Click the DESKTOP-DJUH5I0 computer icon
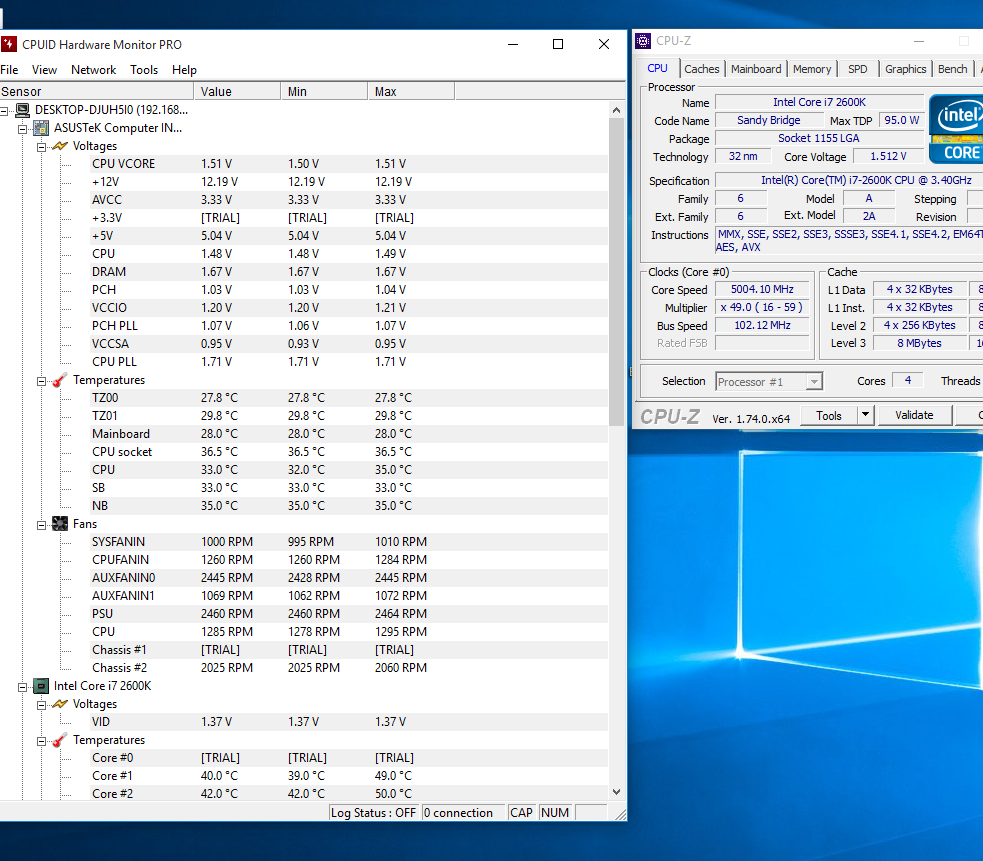983x861 pixels. (22, 110)
